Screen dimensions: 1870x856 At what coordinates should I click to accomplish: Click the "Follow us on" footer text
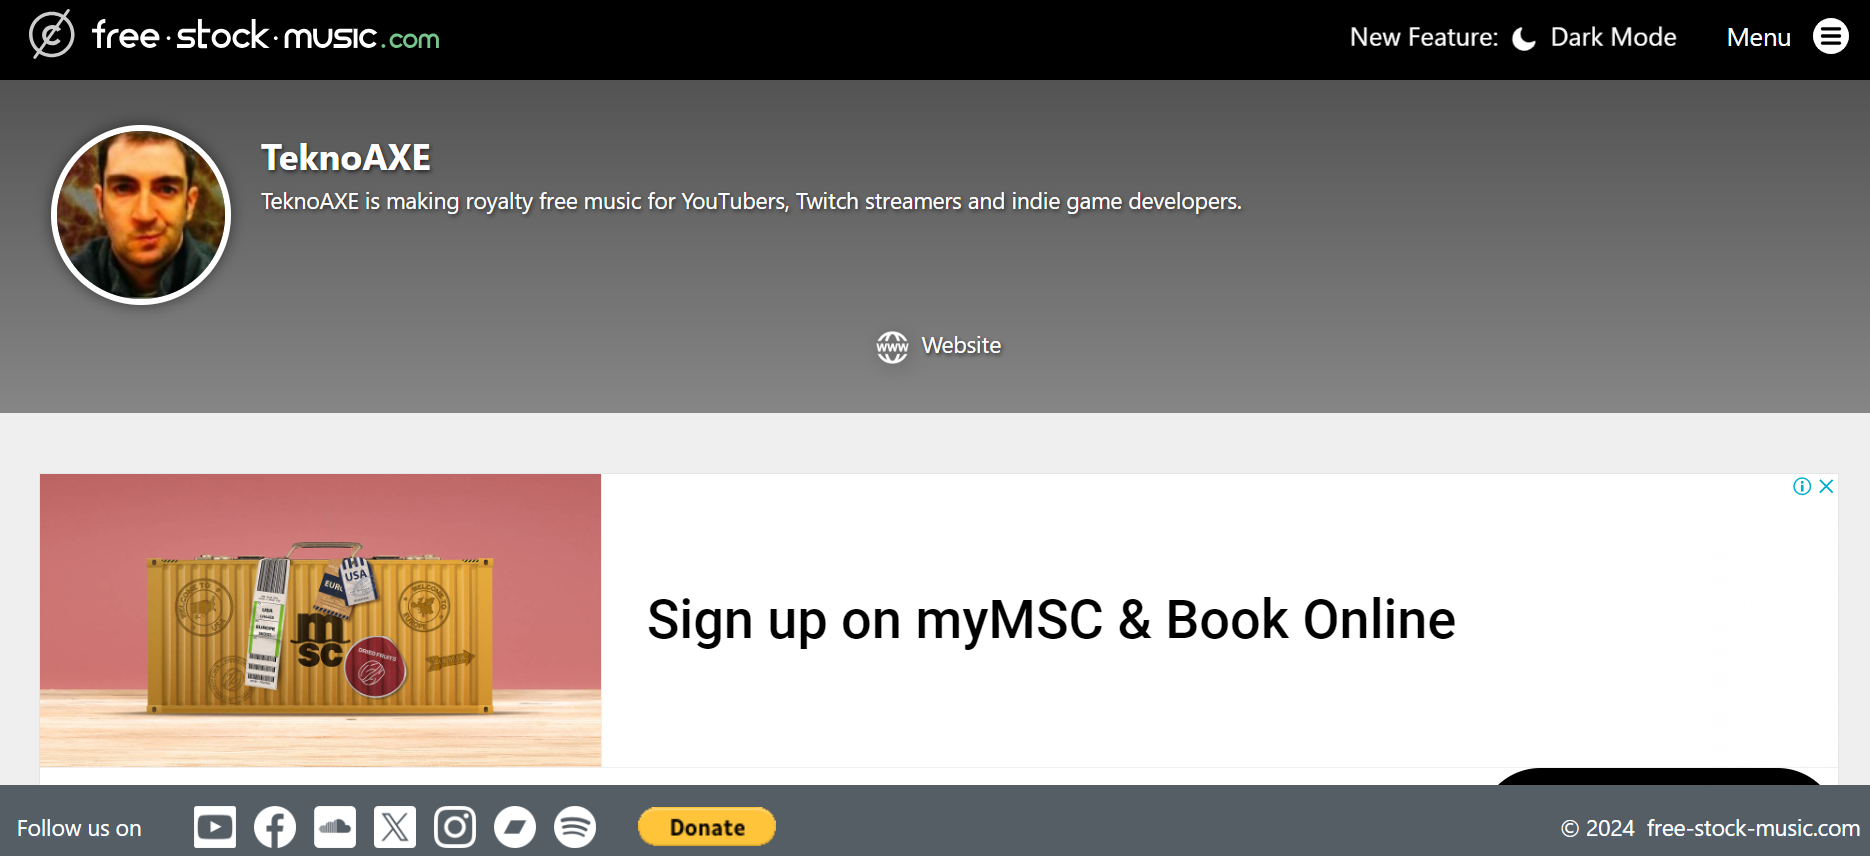pyautogui.click(x=79, y=828)
